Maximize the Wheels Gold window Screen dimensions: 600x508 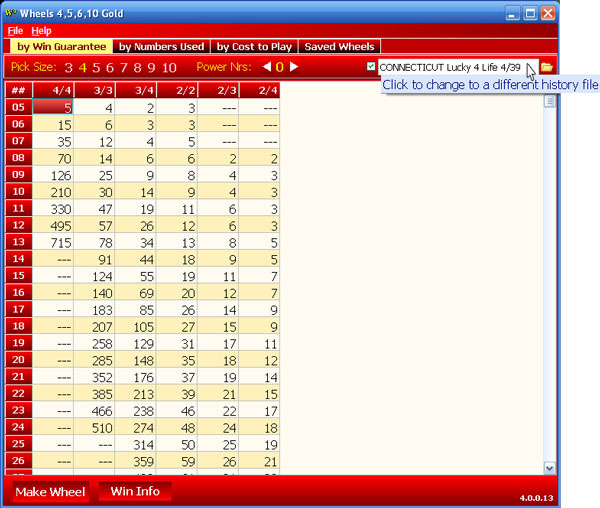pyautogui.click(x=530, y=13)
